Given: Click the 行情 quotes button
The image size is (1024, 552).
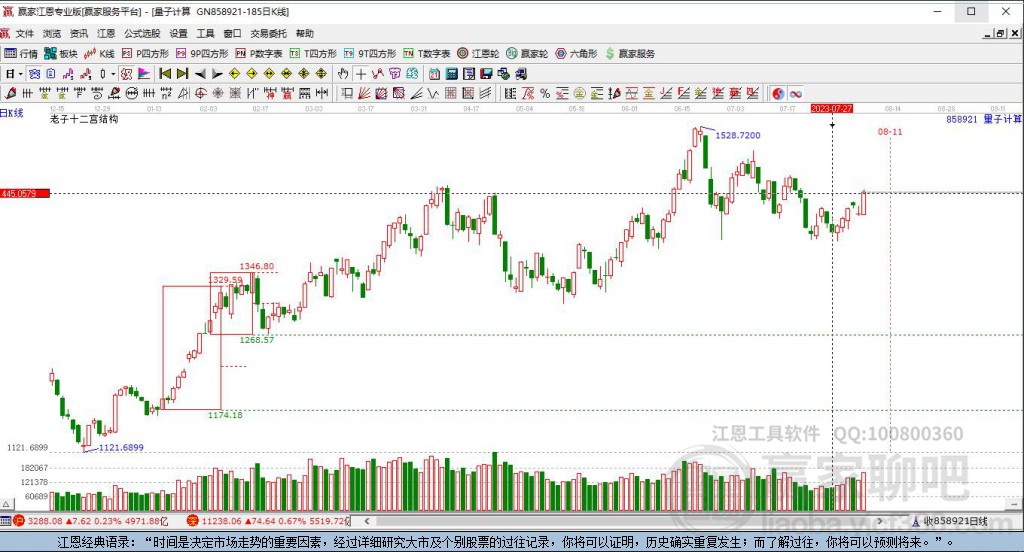Looking at the screenshot, I should click(22, 53).
